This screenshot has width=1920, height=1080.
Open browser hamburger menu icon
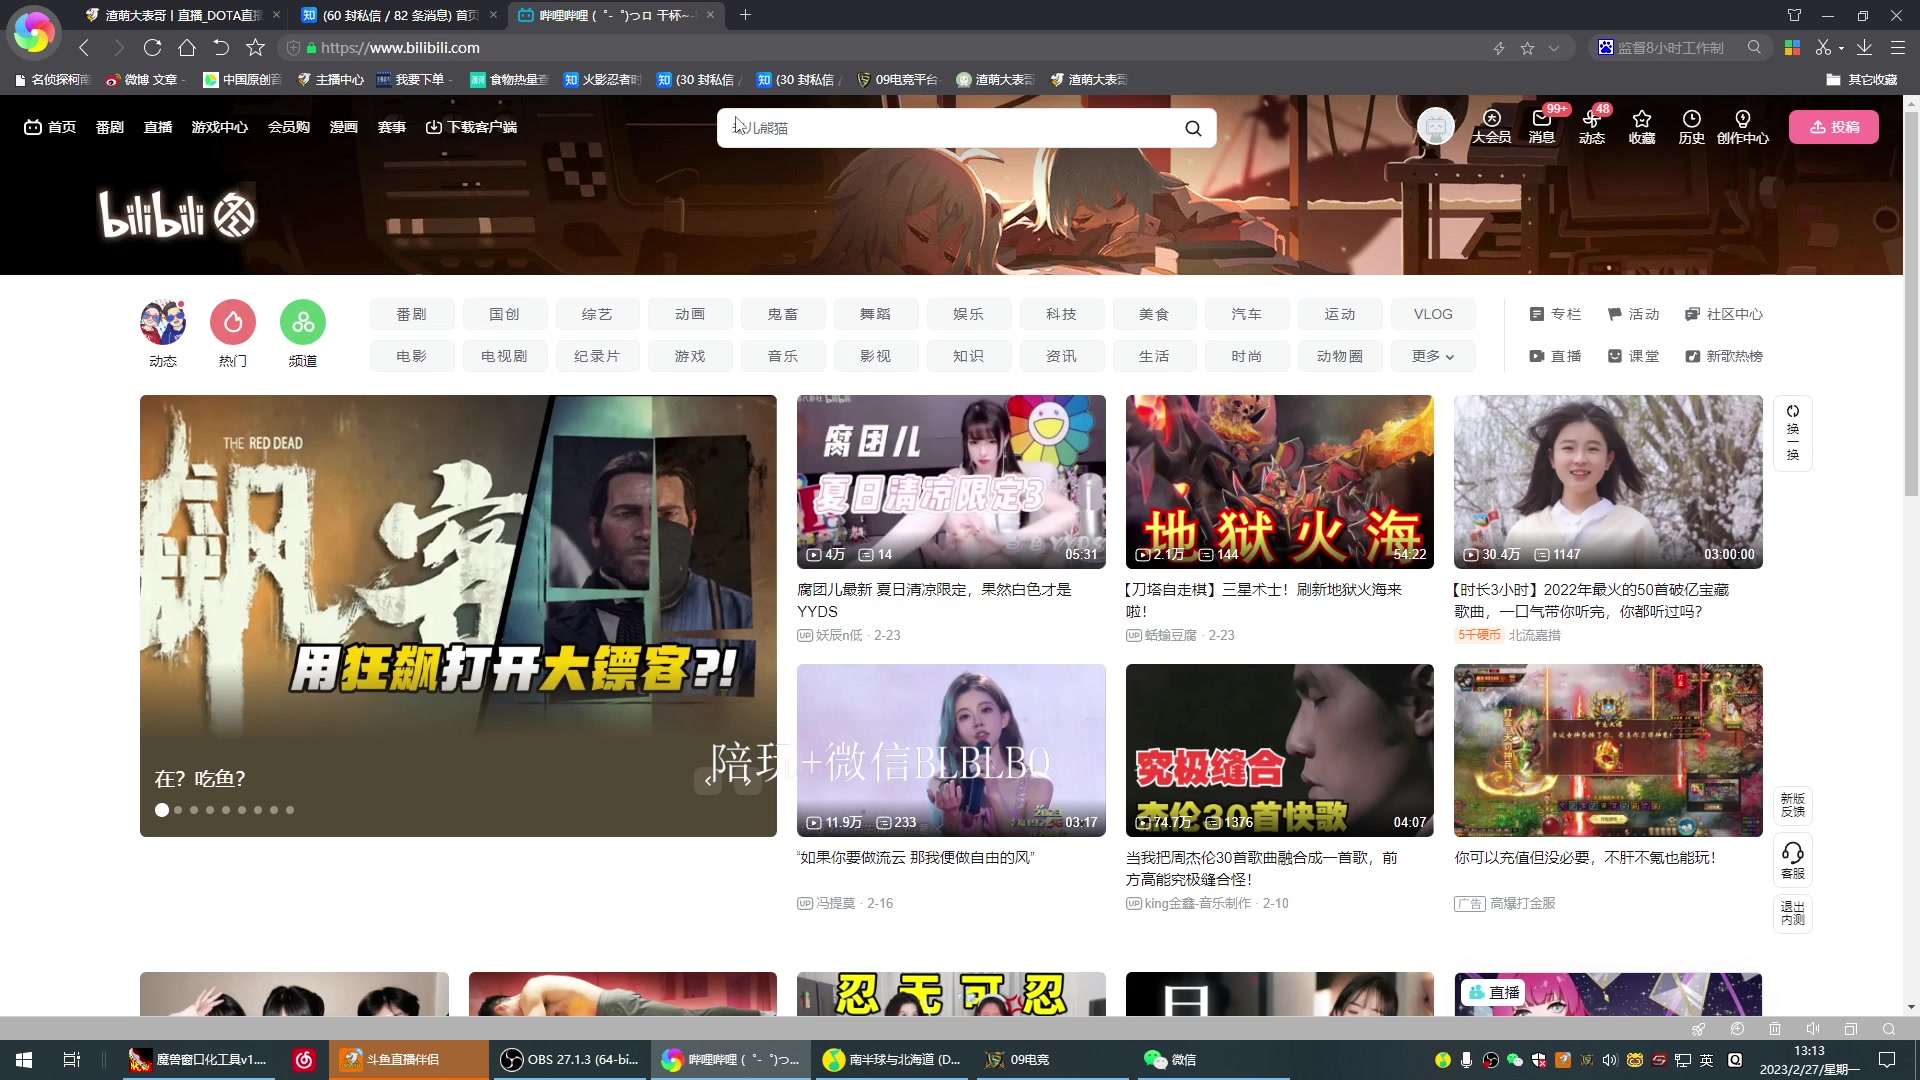[x=1897, y=47]
